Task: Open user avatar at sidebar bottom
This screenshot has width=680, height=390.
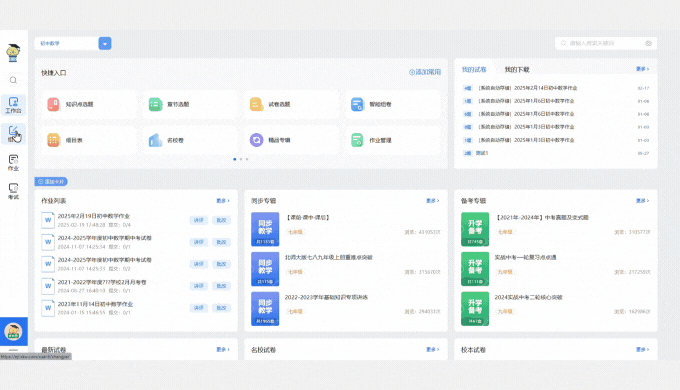Action: [x=13, y=332]
